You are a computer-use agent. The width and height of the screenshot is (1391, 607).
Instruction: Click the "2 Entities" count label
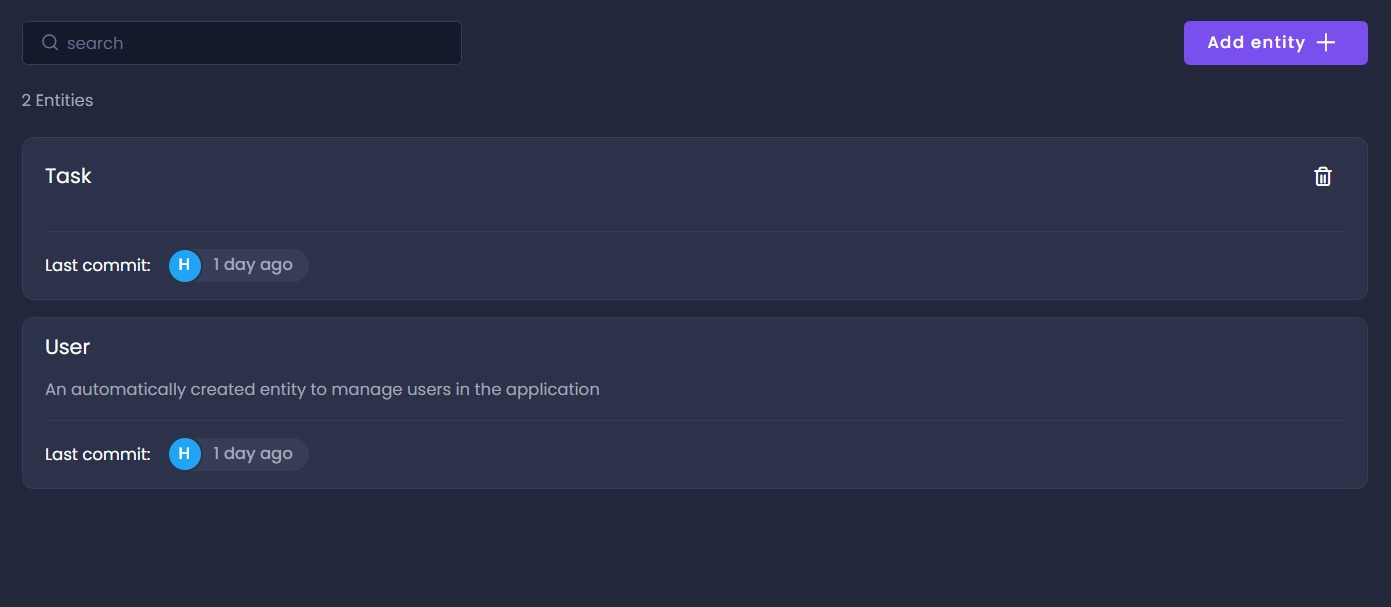tap(58, 100)
